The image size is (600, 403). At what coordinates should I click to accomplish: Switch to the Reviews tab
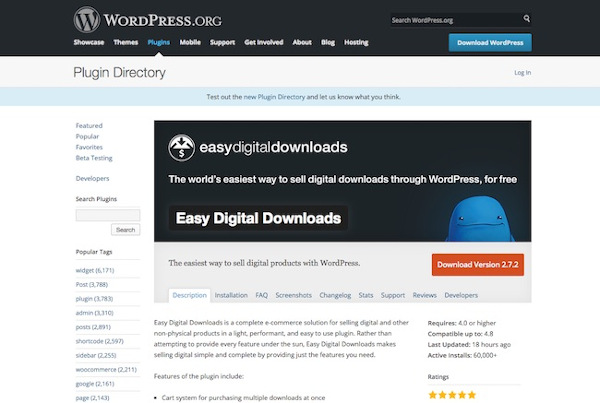tap(425, 295)
